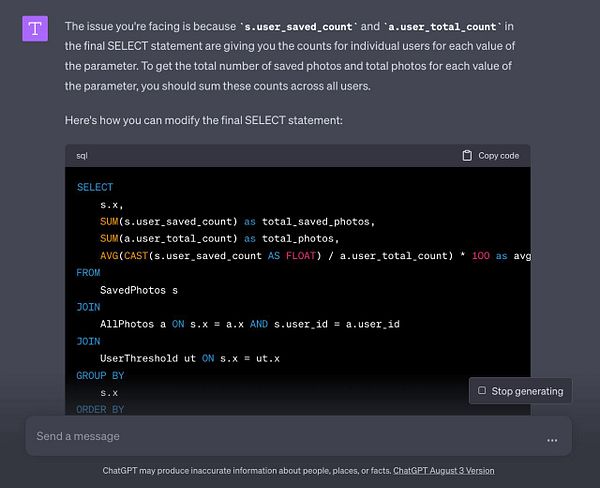Click the line SUM(s.user_saved_count) as total_saved_photos

[237, 222]
